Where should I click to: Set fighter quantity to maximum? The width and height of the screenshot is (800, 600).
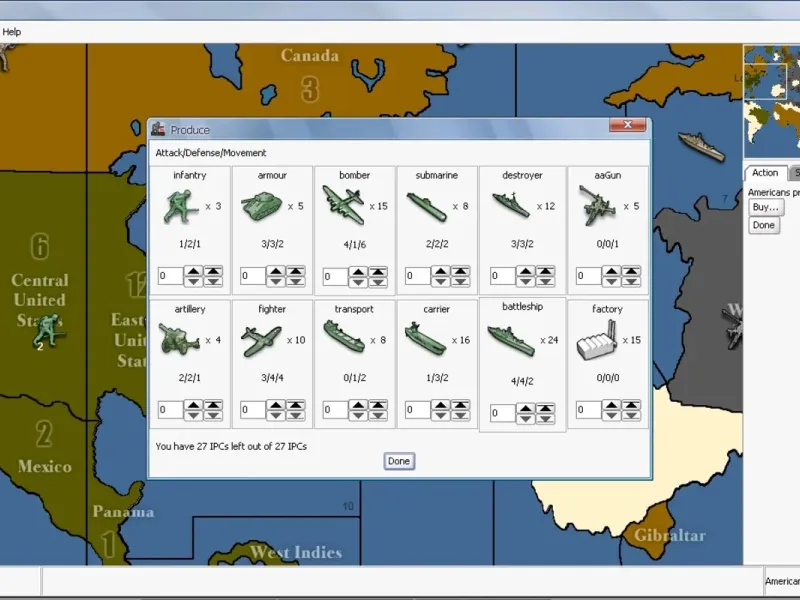pyautogui.click(x=296, y=405)
